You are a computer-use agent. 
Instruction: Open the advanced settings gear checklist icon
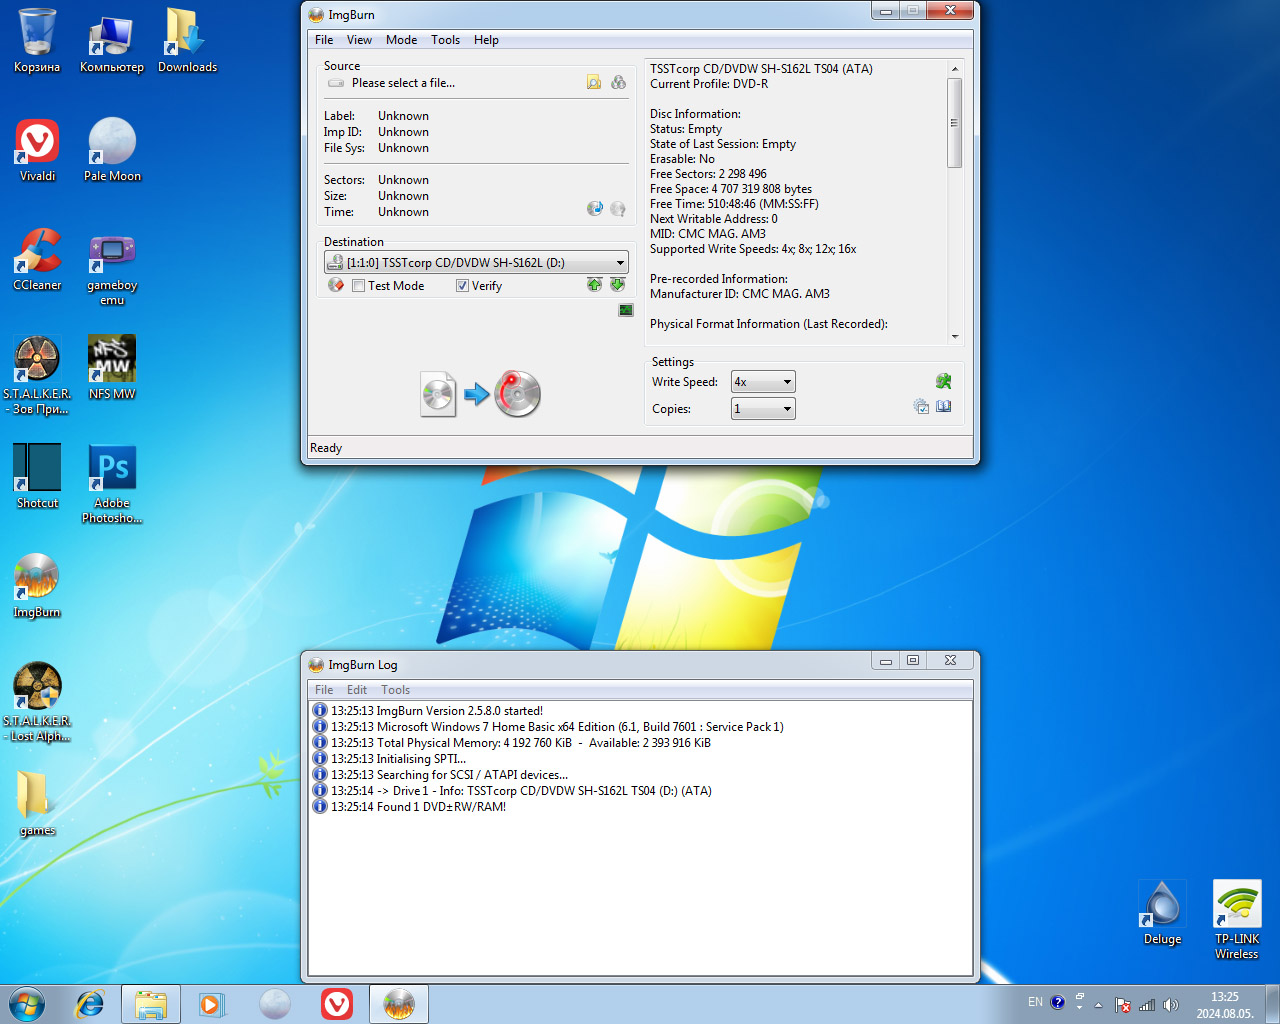tap(921, 406)
